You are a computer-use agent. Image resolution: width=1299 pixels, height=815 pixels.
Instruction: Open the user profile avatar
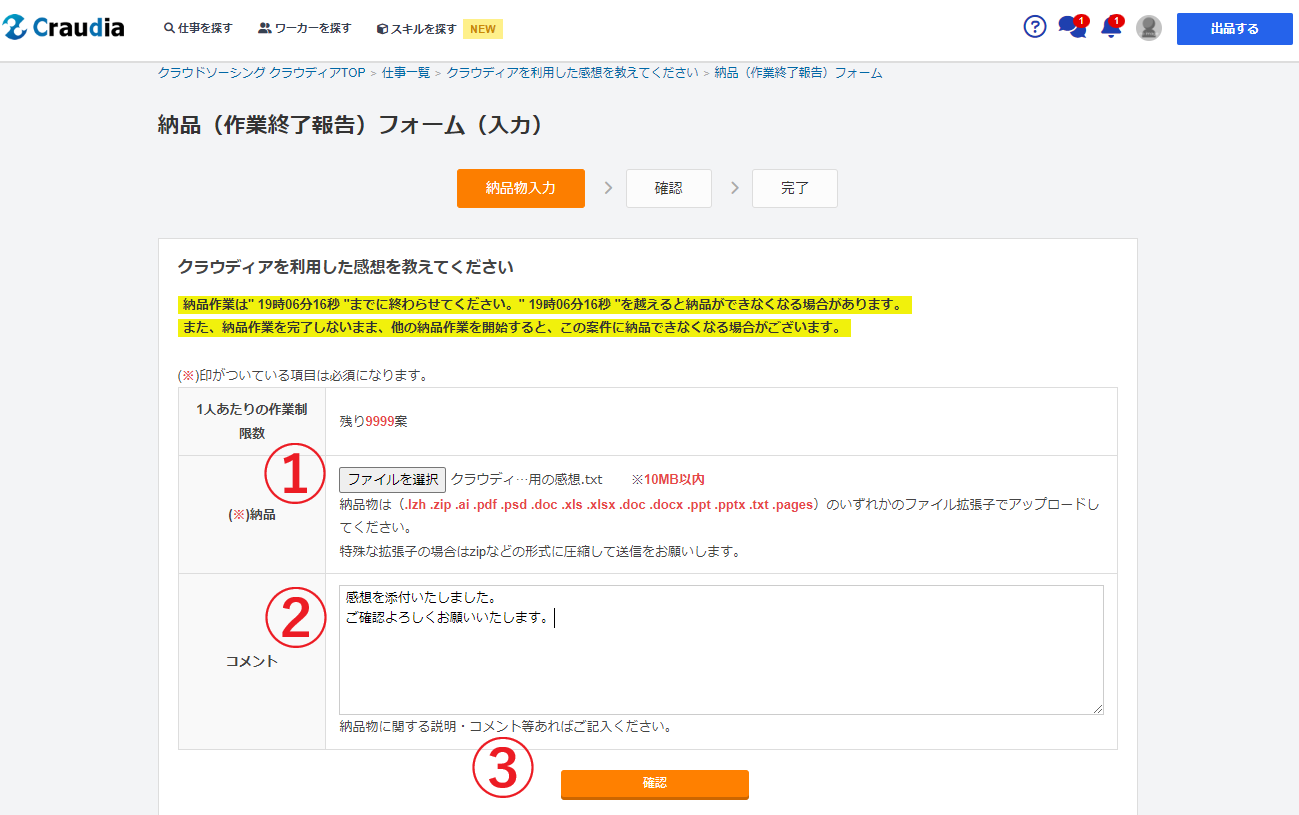point(1149,28)
